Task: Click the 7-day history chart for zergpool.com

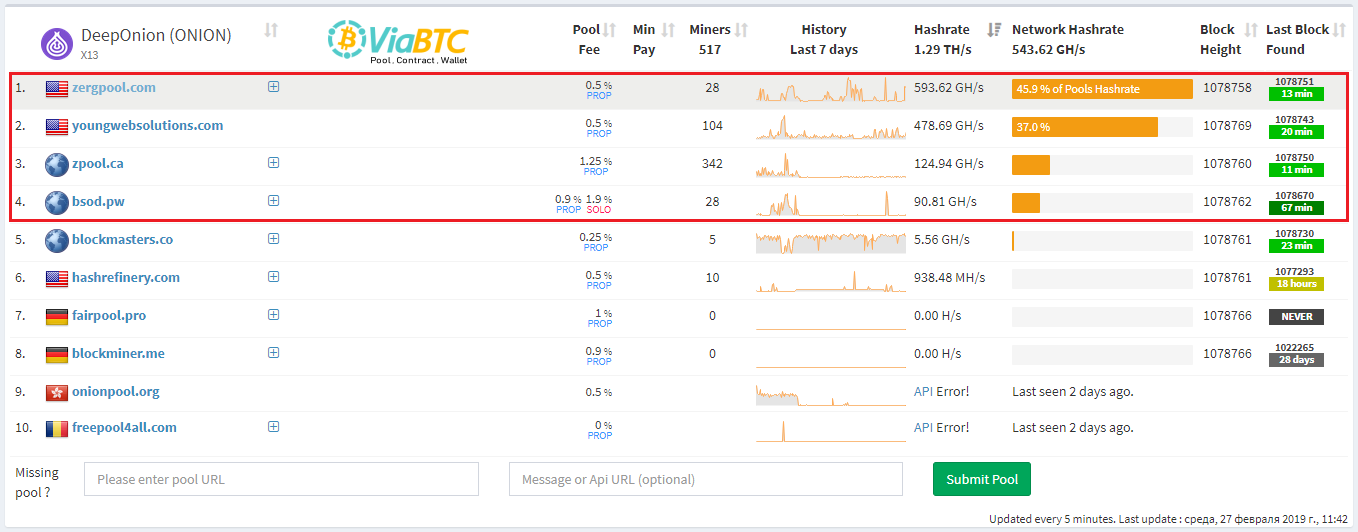Action: 831,89
